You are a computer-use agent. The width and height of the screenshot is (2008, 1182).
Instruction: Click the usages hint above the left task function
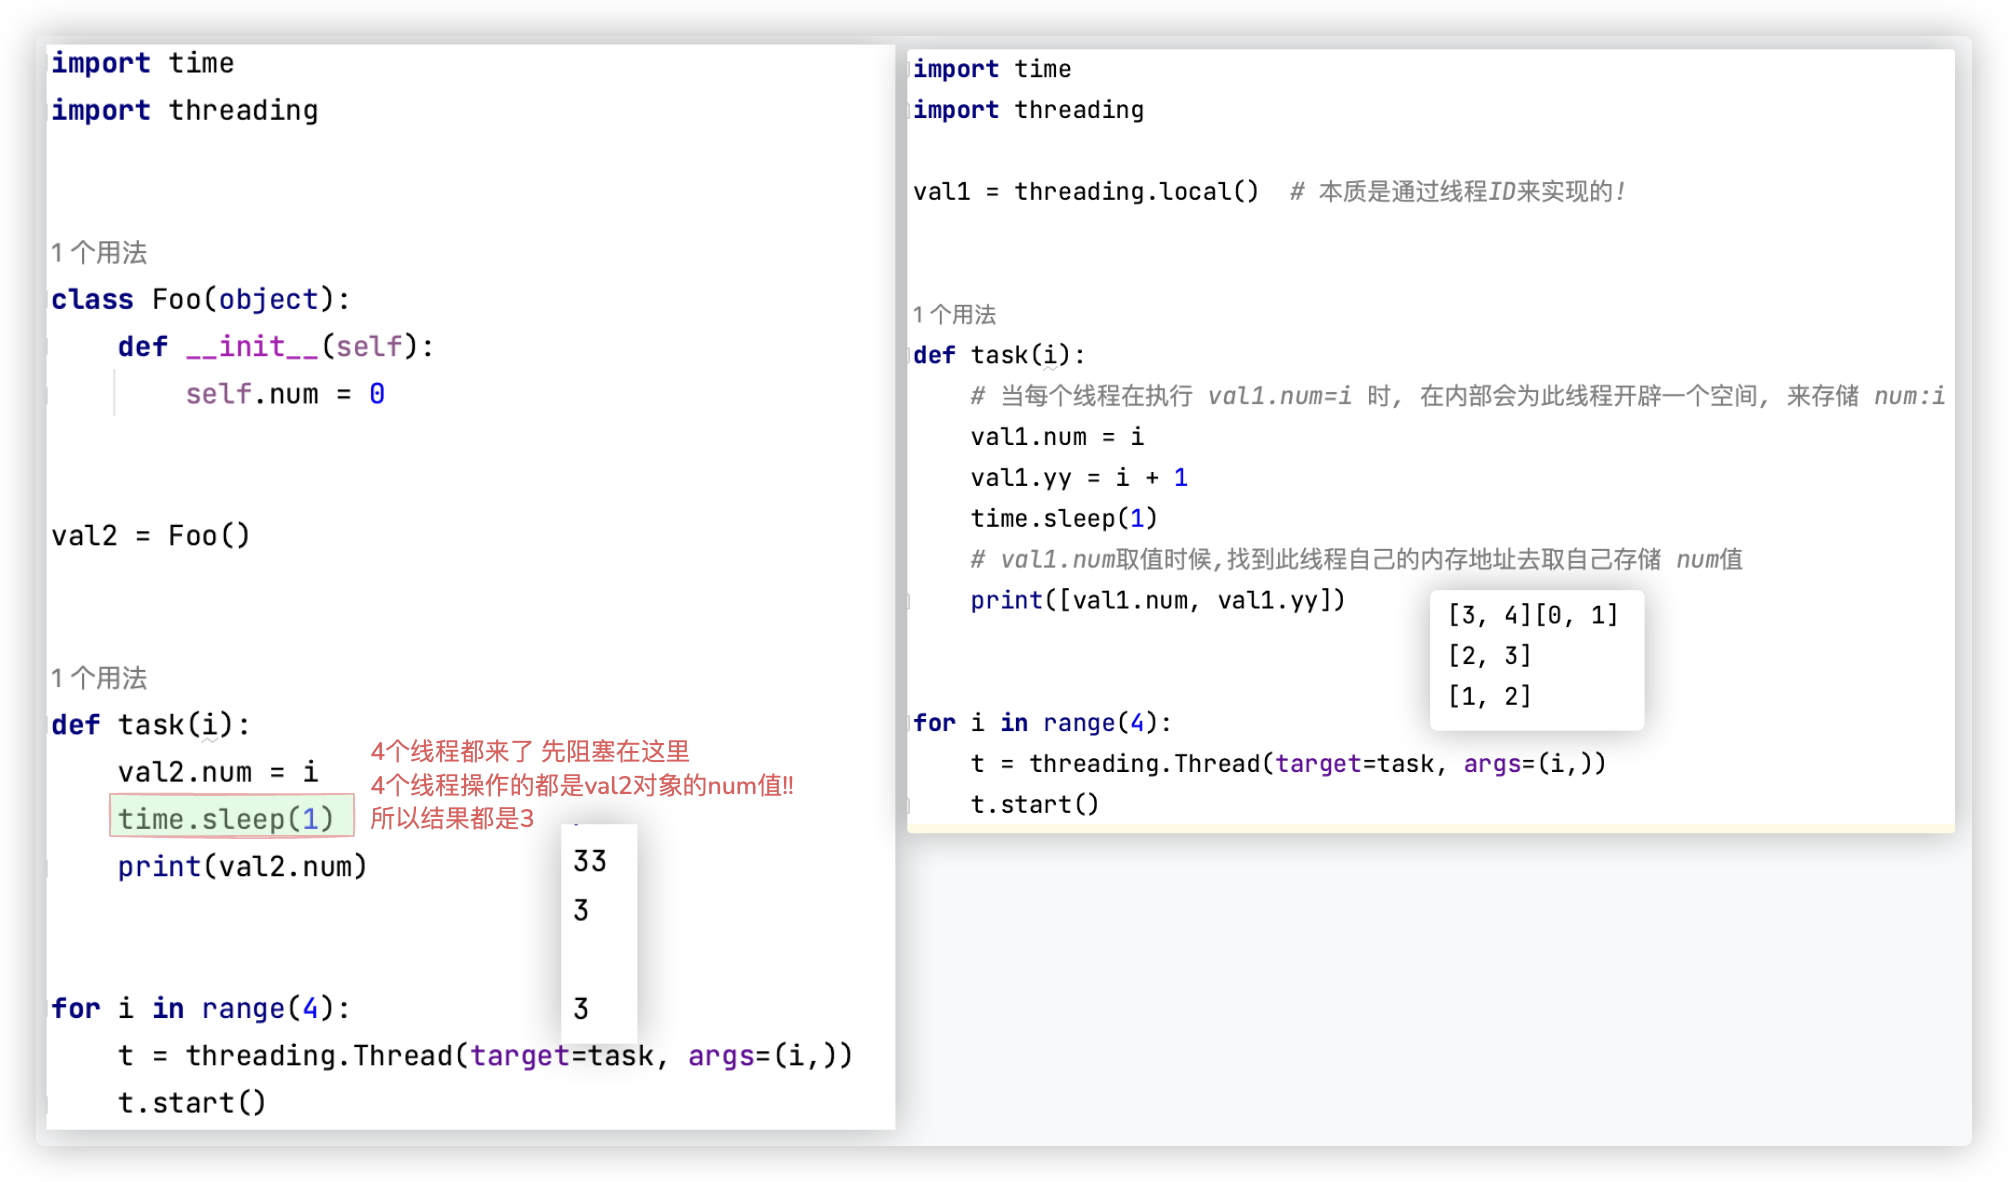coord(99,679)
